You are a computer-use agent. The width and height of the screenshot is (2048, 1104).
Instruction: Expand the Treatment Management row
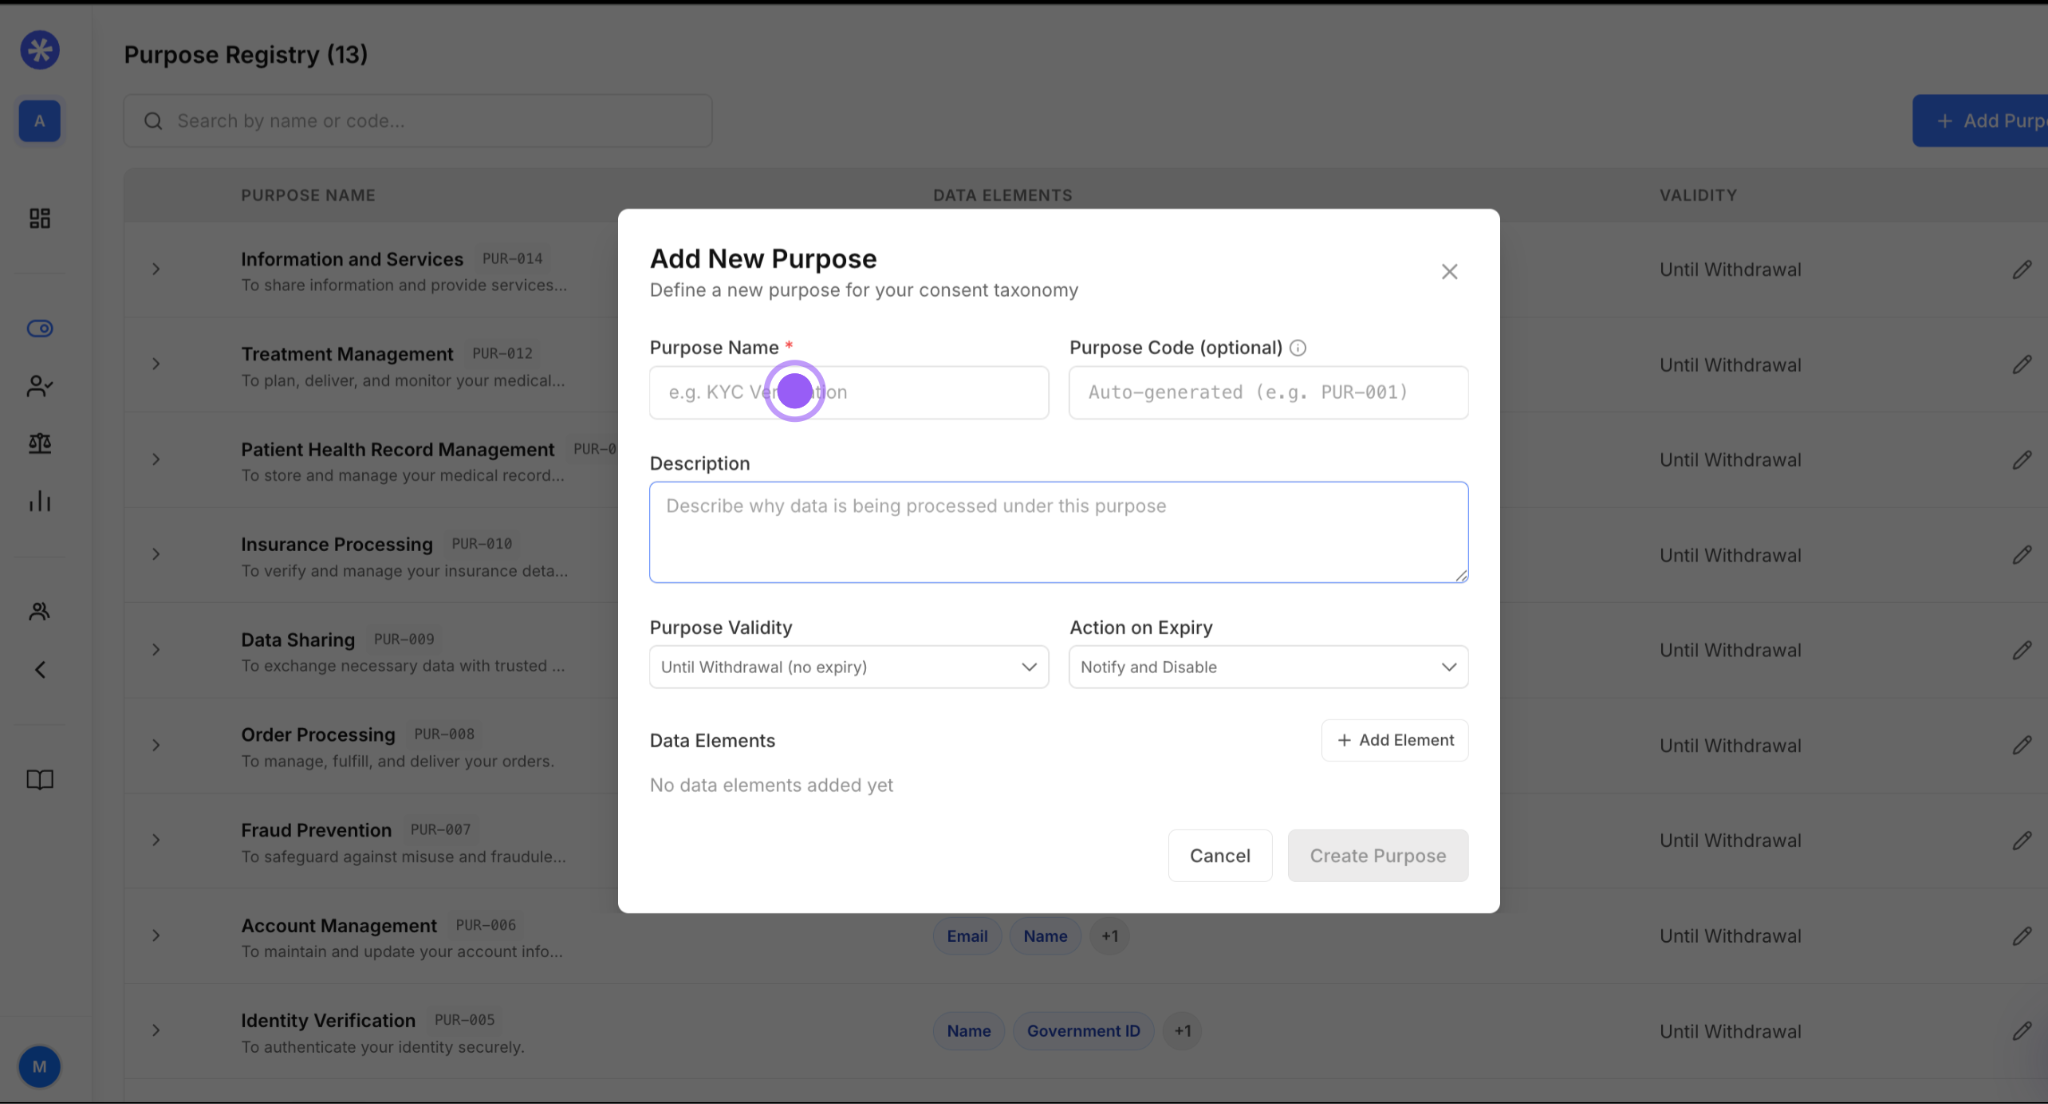tap(156, 364)
